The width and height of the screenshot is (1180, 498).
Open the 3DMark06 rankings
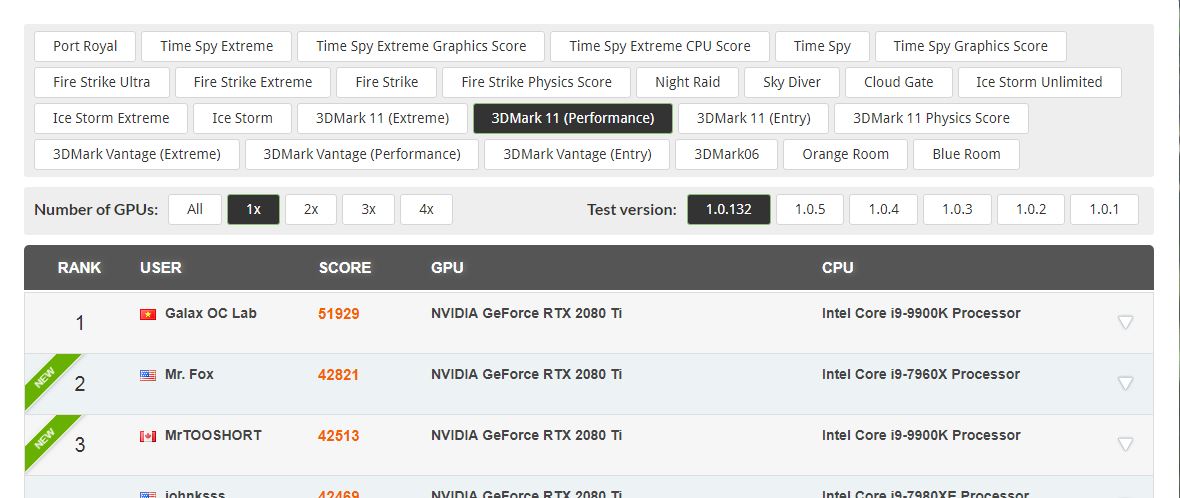pyautogui.click(x=726, y=154)
